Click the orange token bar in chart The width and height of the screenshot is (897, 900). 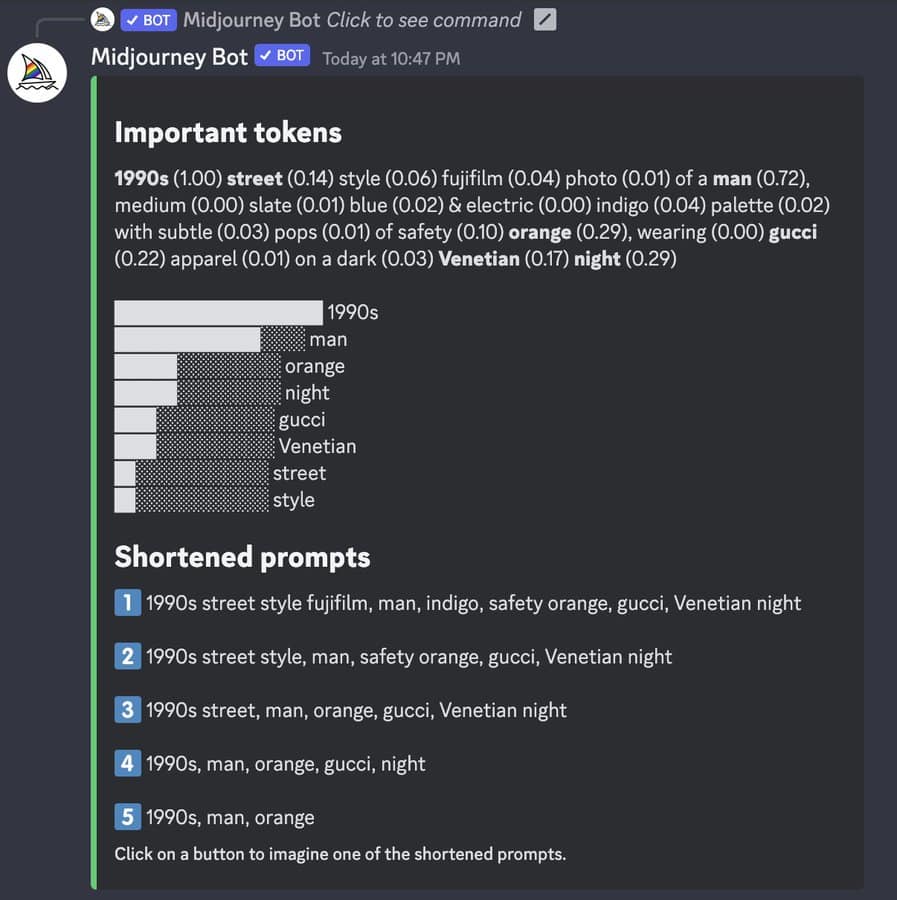pos(197,366)
